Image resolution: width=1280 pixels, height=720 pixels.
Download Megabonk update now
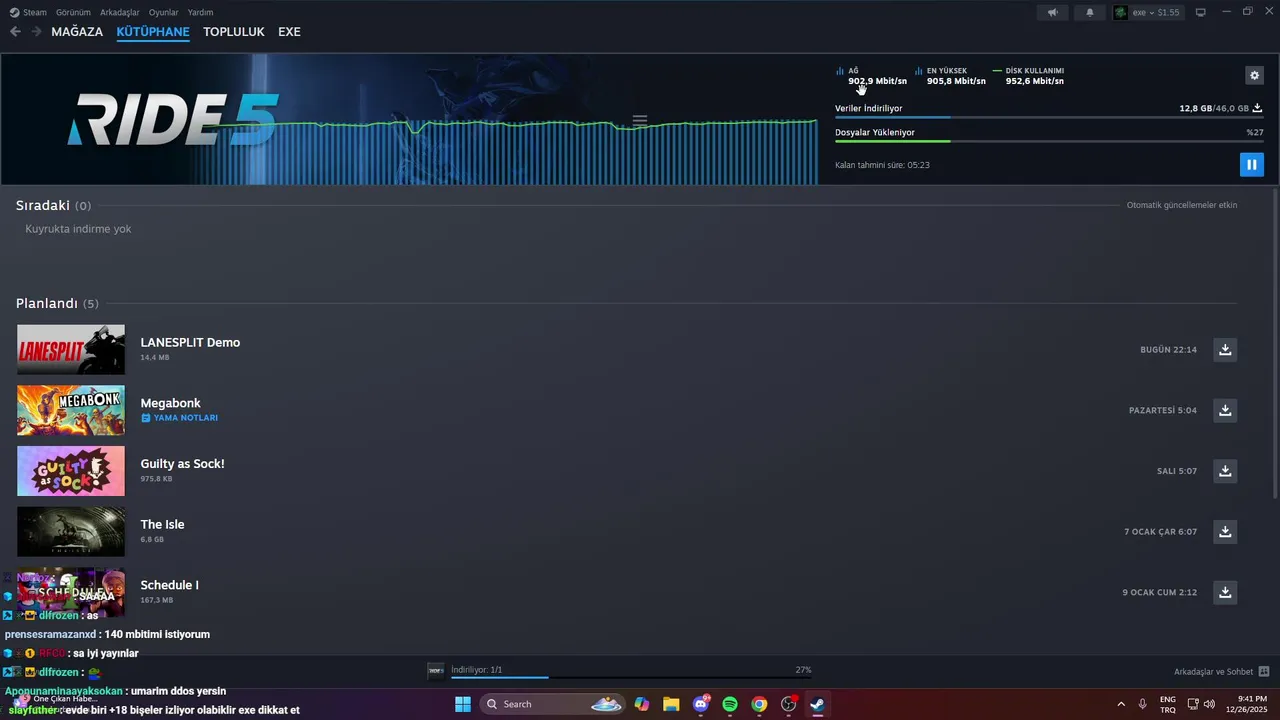pos(1225,410)
